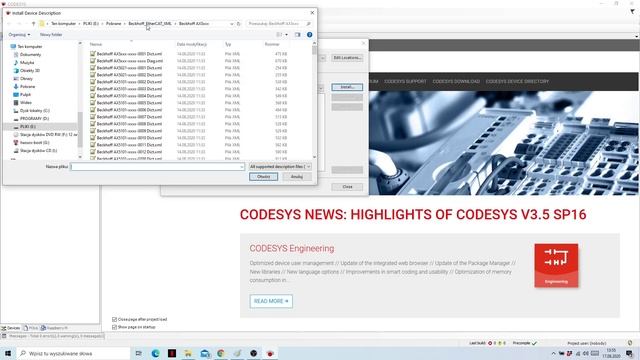Click the Windows taskbar search box
This screenshot has height=360, width=640.
[73, 353]
